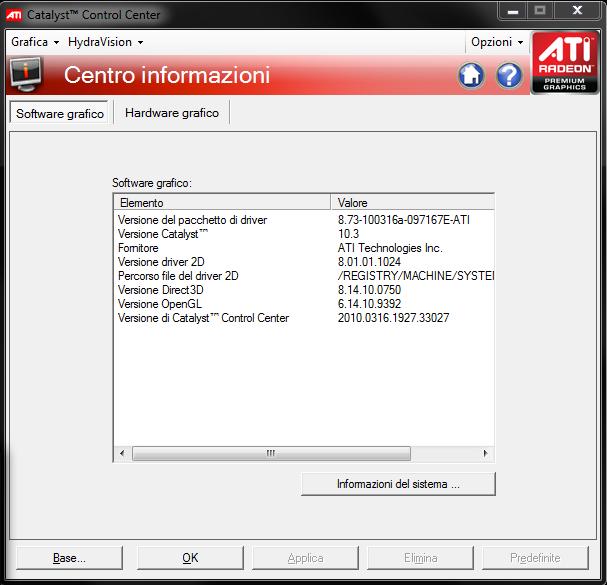Screen dimensions: 607x585
Task: Click the value 8.73-100316a-097167E-ATI
Action: [x=404, y=220]
